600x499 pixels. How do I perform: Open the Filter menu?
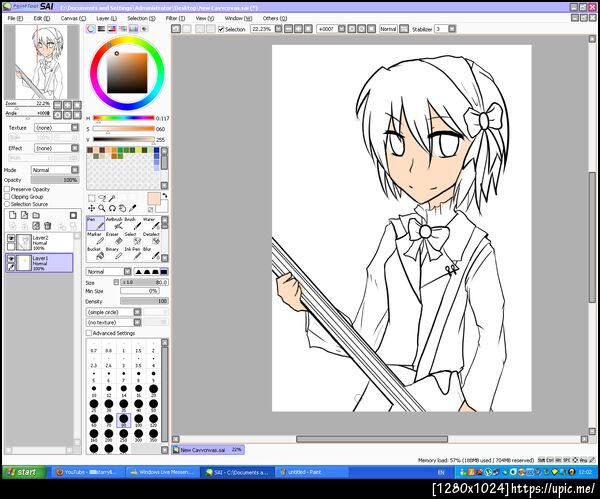[x=175, y=18]
